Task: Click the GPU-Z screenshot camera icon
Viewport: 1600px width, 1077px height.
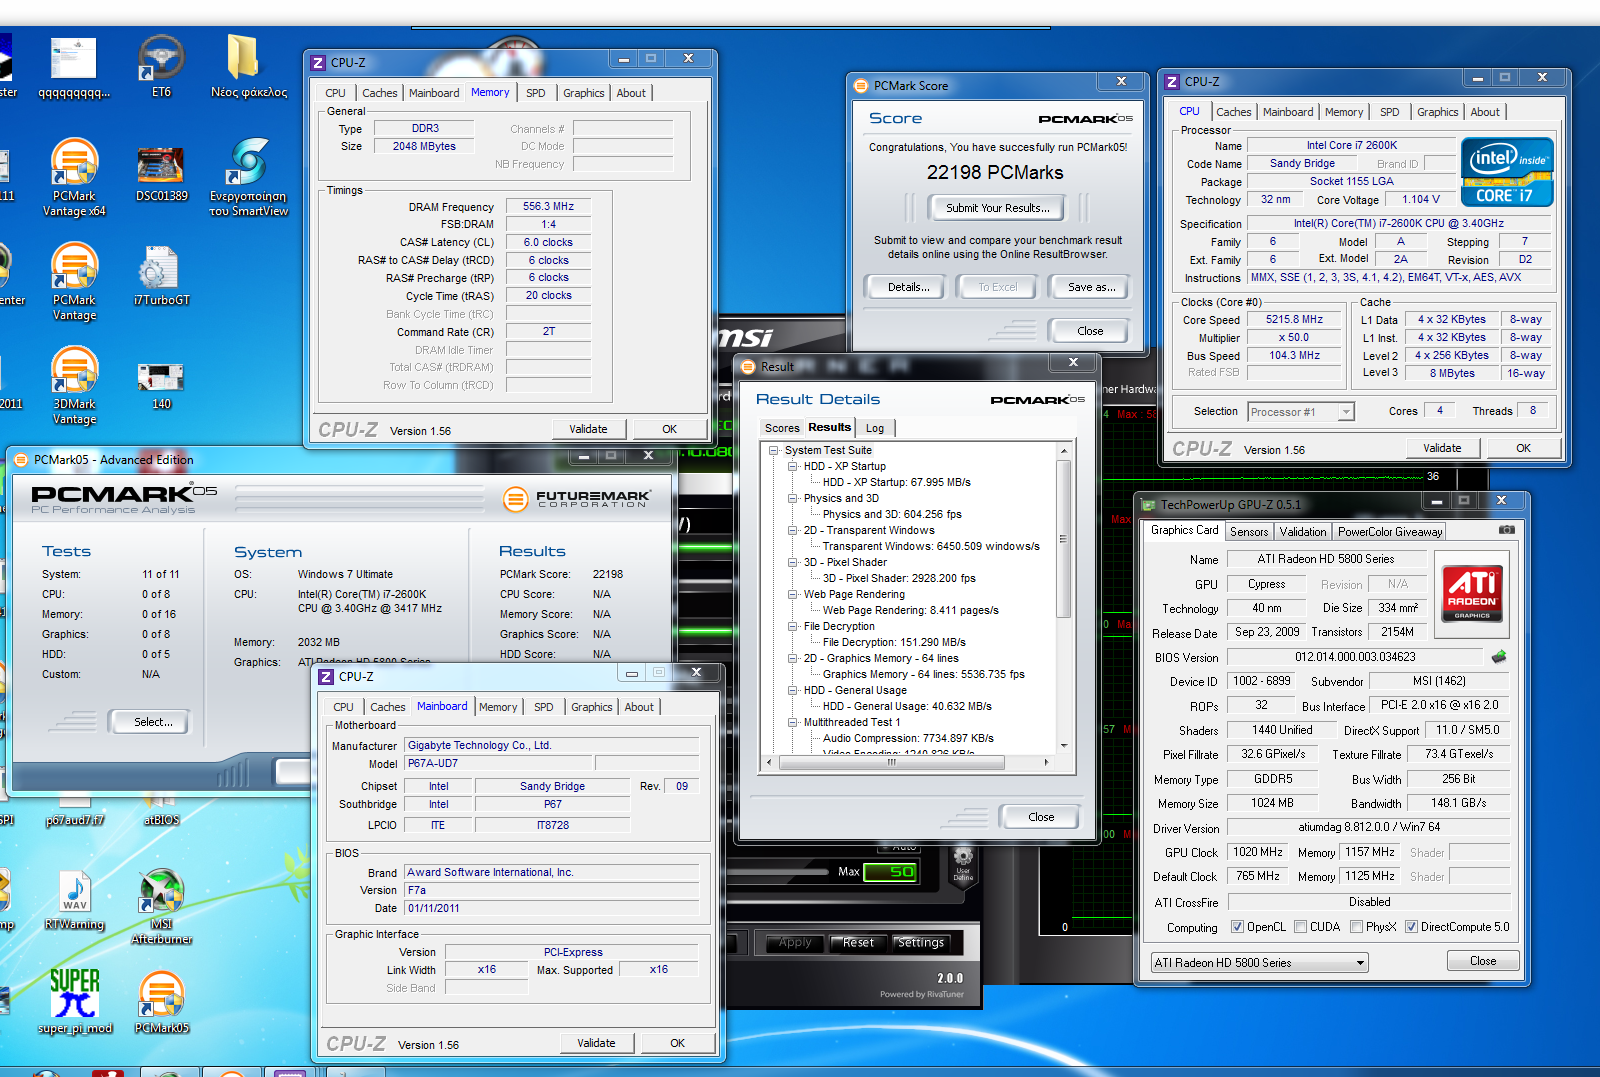Action: point(1507,530)
